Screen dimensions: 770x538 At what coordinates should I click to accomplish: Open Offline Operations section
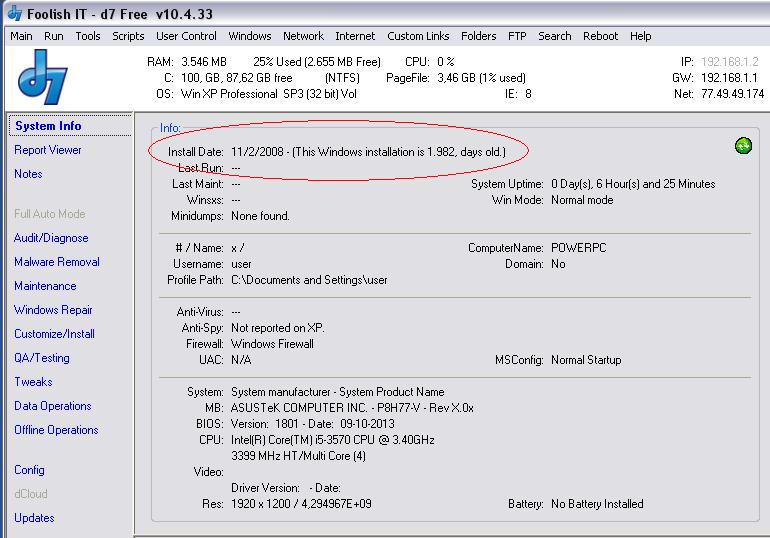pos(56,430)
